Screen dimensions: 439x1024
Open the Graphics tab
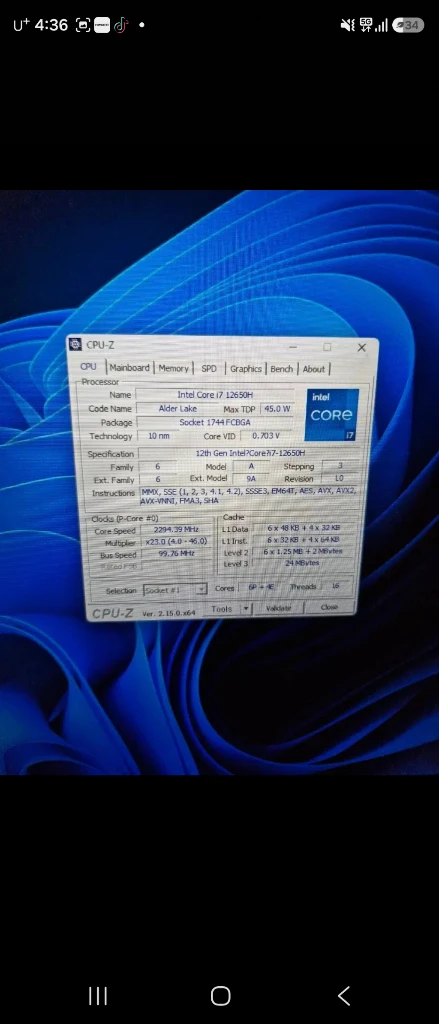[x=246, y=368]
